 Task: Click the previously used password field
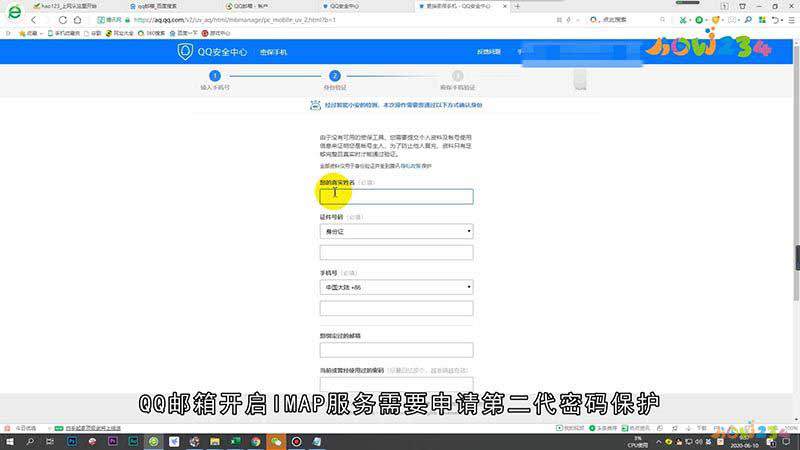tap(396, 385)
